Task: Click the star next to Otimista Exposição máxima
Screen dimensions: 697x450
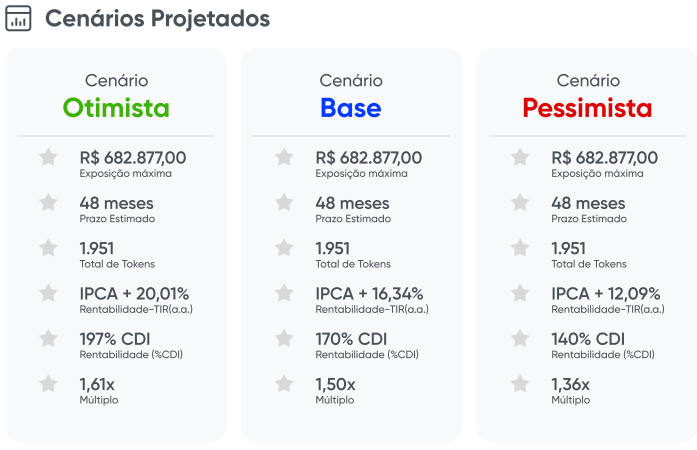Action: pyautogui.click(x=48, y=157)
